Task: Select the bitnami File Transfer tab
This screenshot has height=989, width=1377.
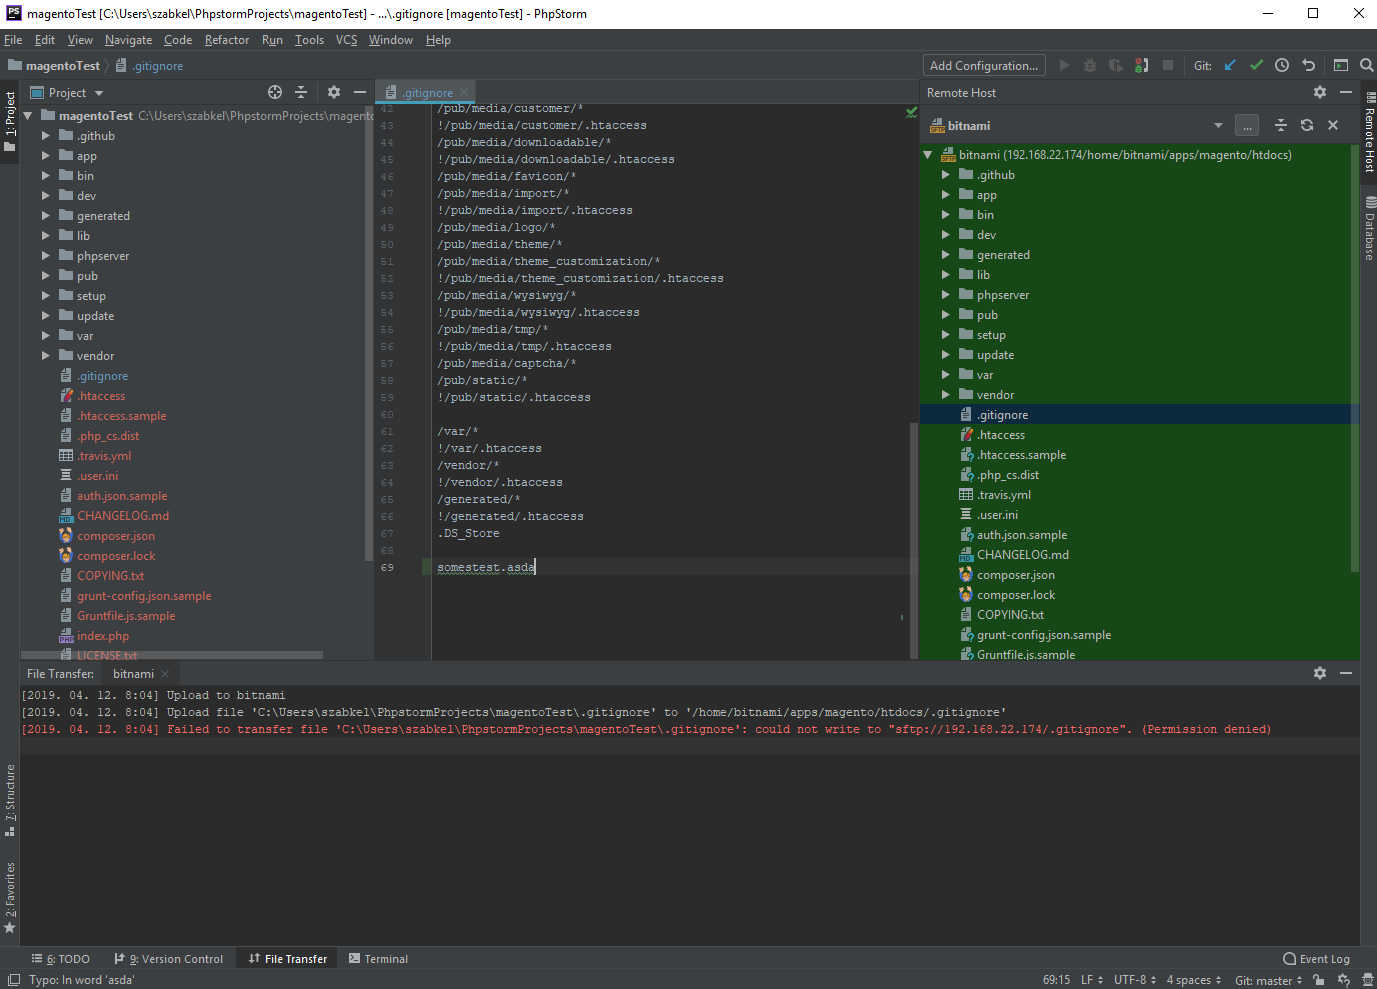Action: [133, 673]
